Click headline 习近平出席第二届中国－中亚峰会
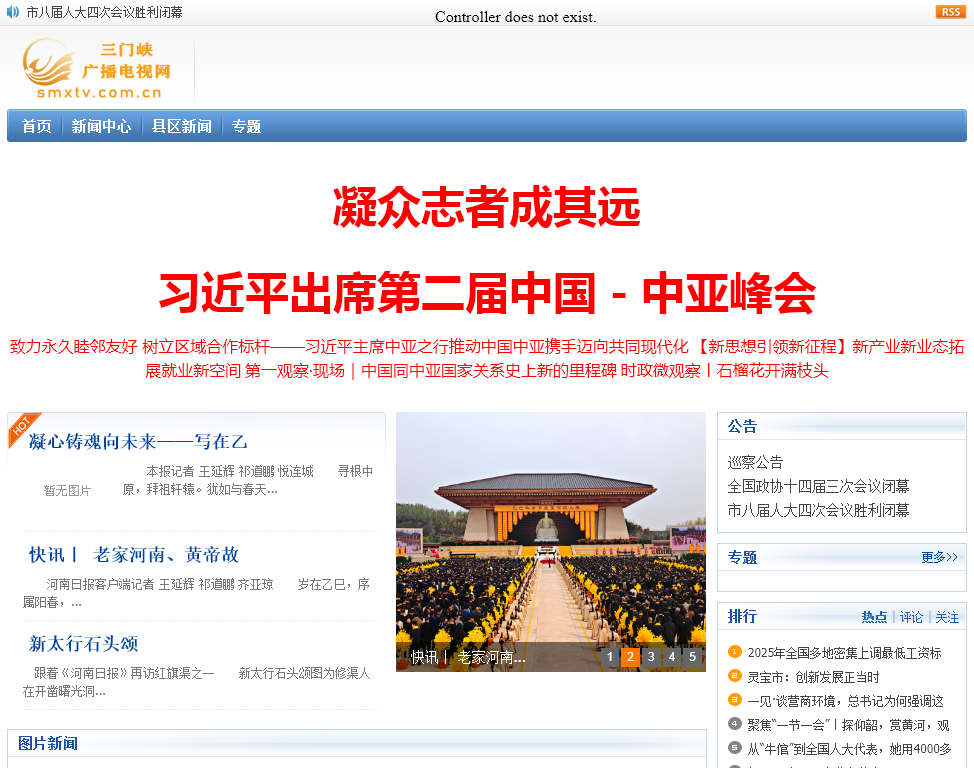974x768 pixels. [487, 292]
